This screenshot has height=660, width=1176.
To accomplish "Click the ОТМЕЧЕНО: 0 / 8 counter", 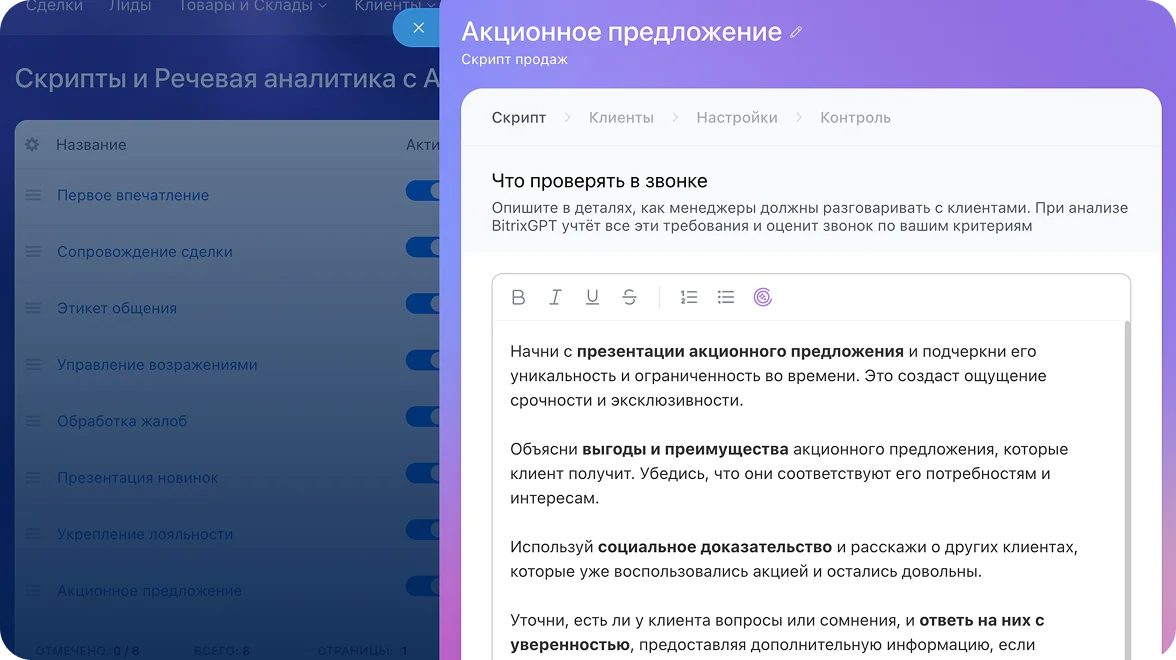I will pos(87,651).
